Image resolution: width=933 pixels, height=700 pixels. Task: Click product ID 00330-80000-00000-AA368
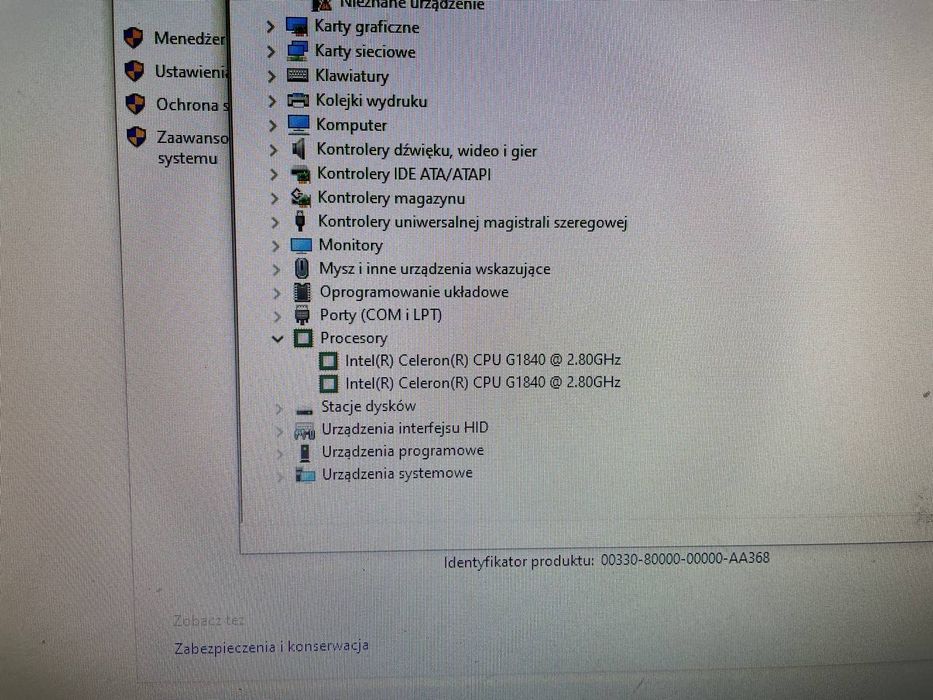[685, 558]
